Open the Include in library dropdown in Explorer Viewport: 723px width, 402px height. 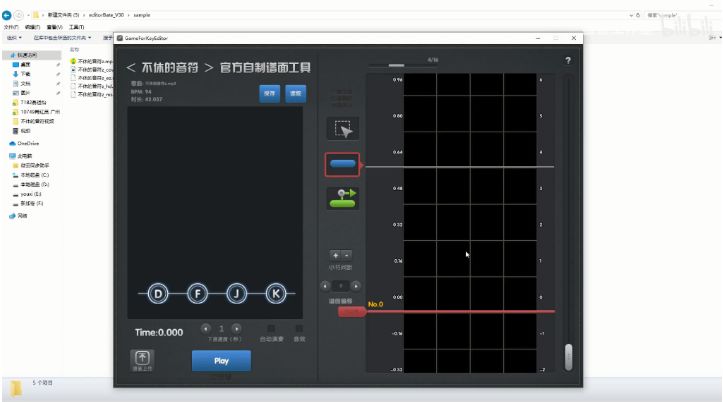click(x=62, y=38)
